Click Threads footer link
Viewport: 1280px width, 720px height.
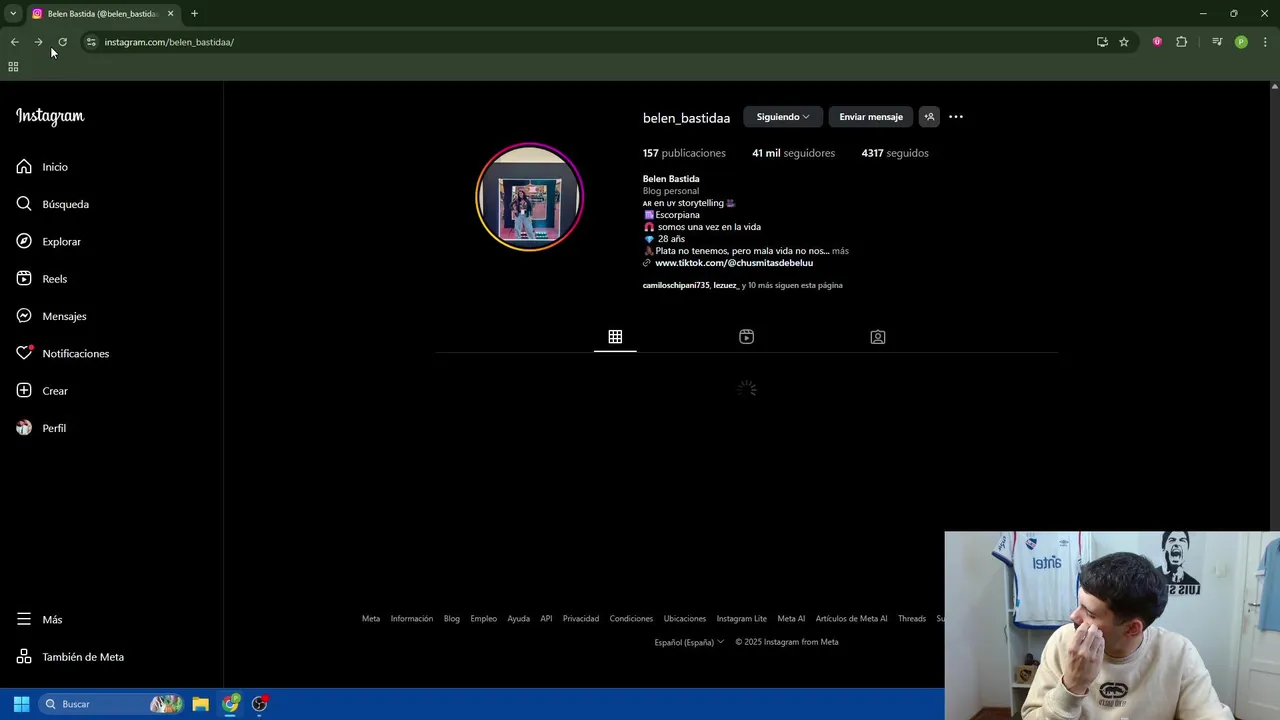[x=912, y=619]
